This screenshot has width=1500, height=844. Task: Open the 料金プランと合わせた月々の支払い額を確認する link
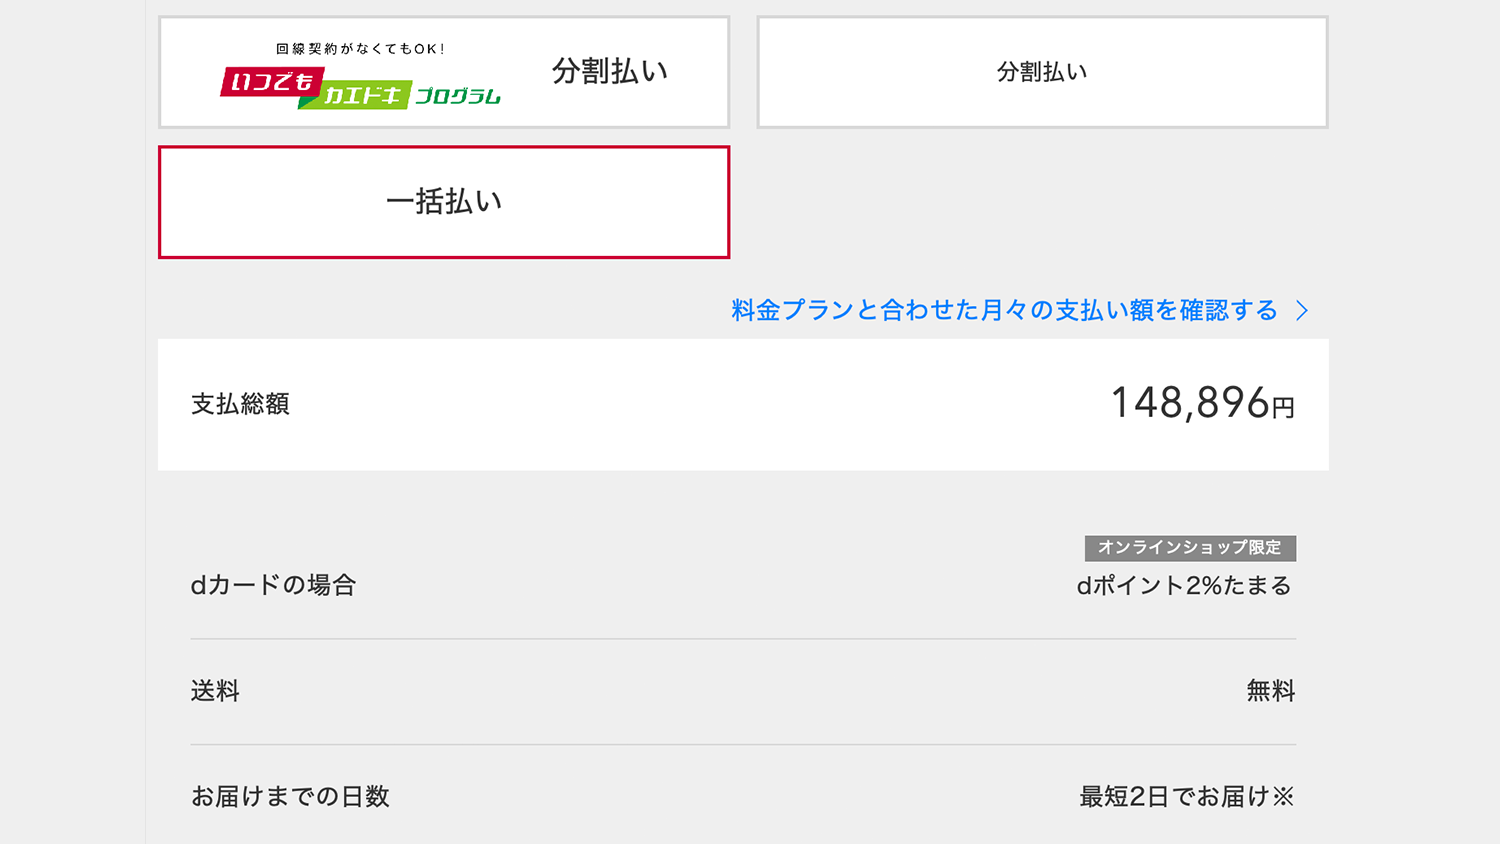pyautogui.click(x=1004, y=310)
